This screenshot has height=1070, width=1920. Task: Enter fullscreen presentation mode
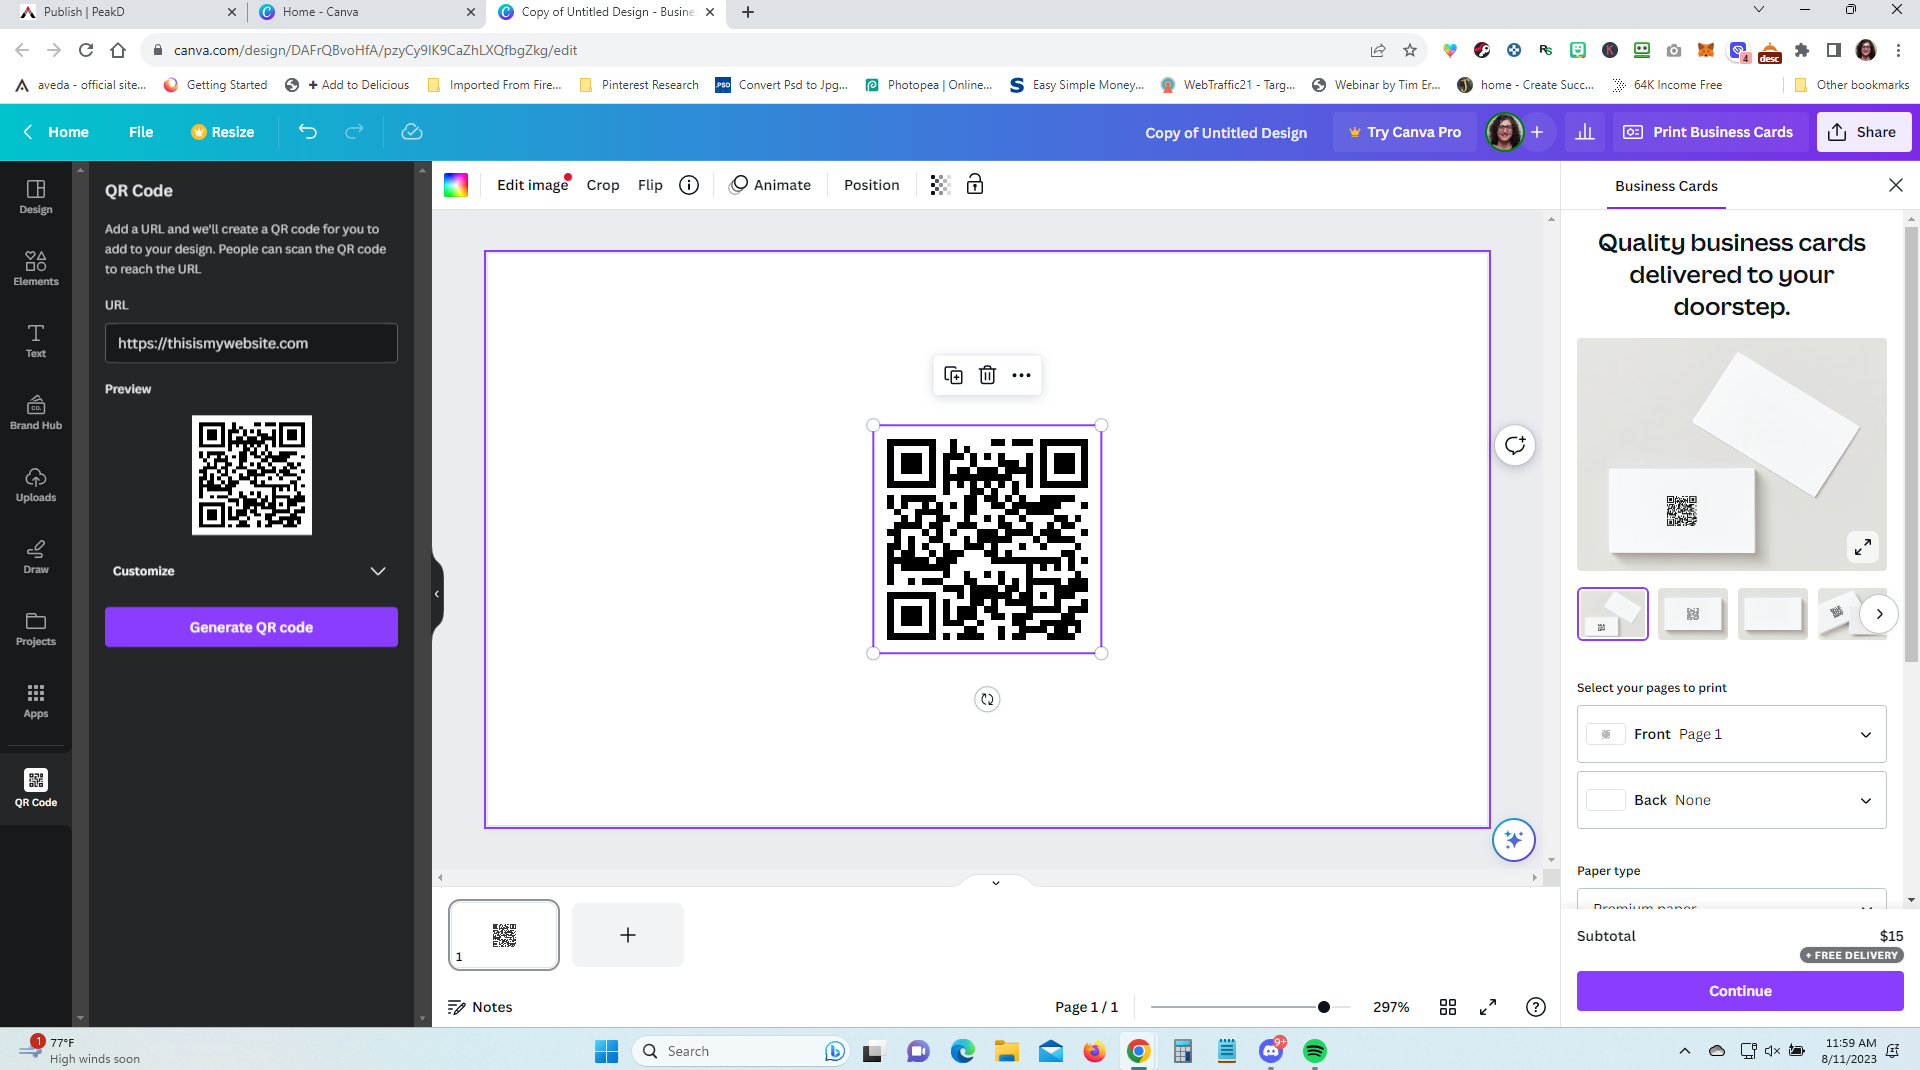[x=1488, y=1007]
